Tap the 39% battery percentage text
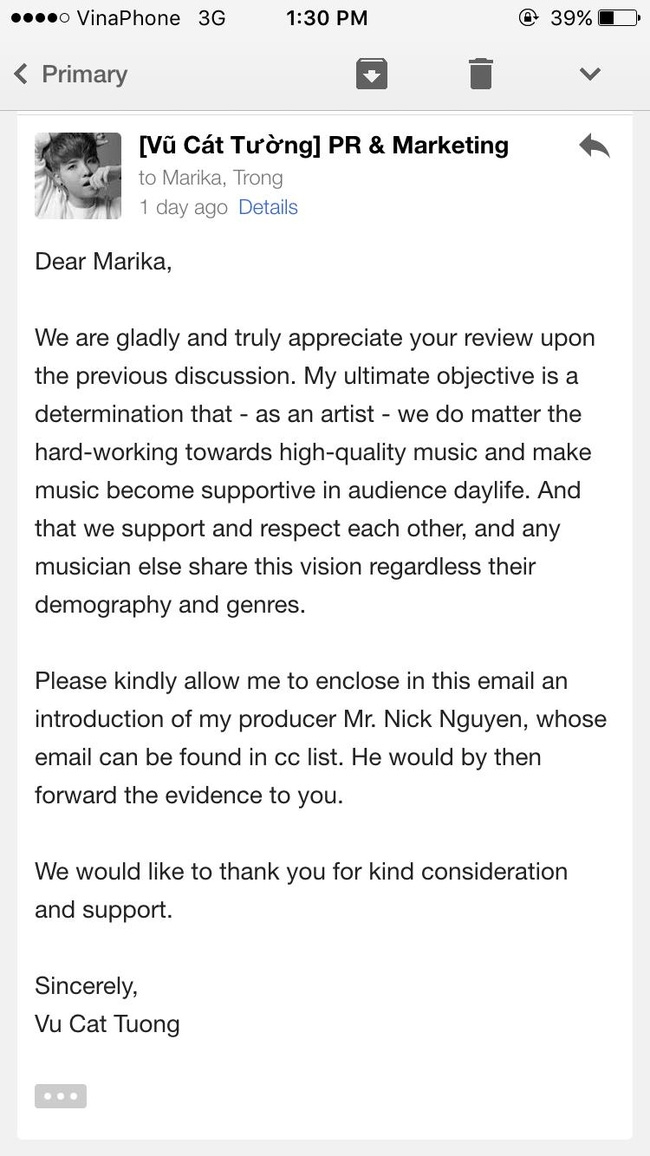 coord(571,18)
